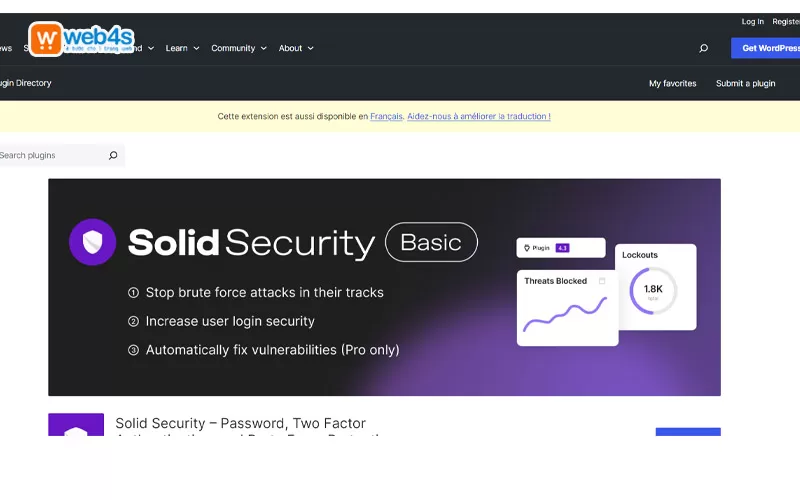Screen dimensions: 800x500
Task: Click the Basic badge in banner
Action: pyautogui.click(x=431, y=242)
